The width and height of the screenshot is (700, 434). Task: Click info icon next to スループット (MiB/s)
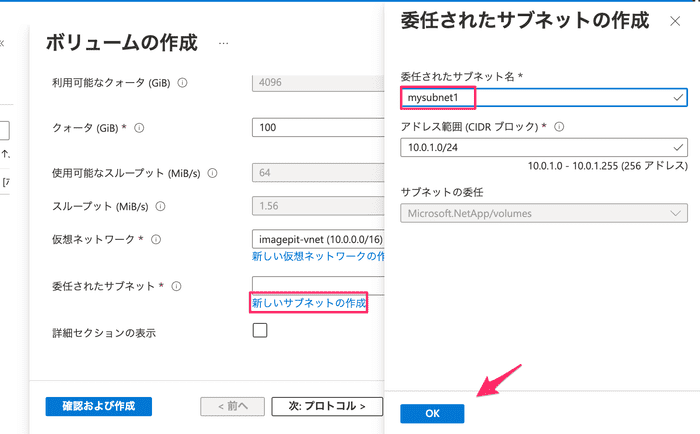coord(160,206)
